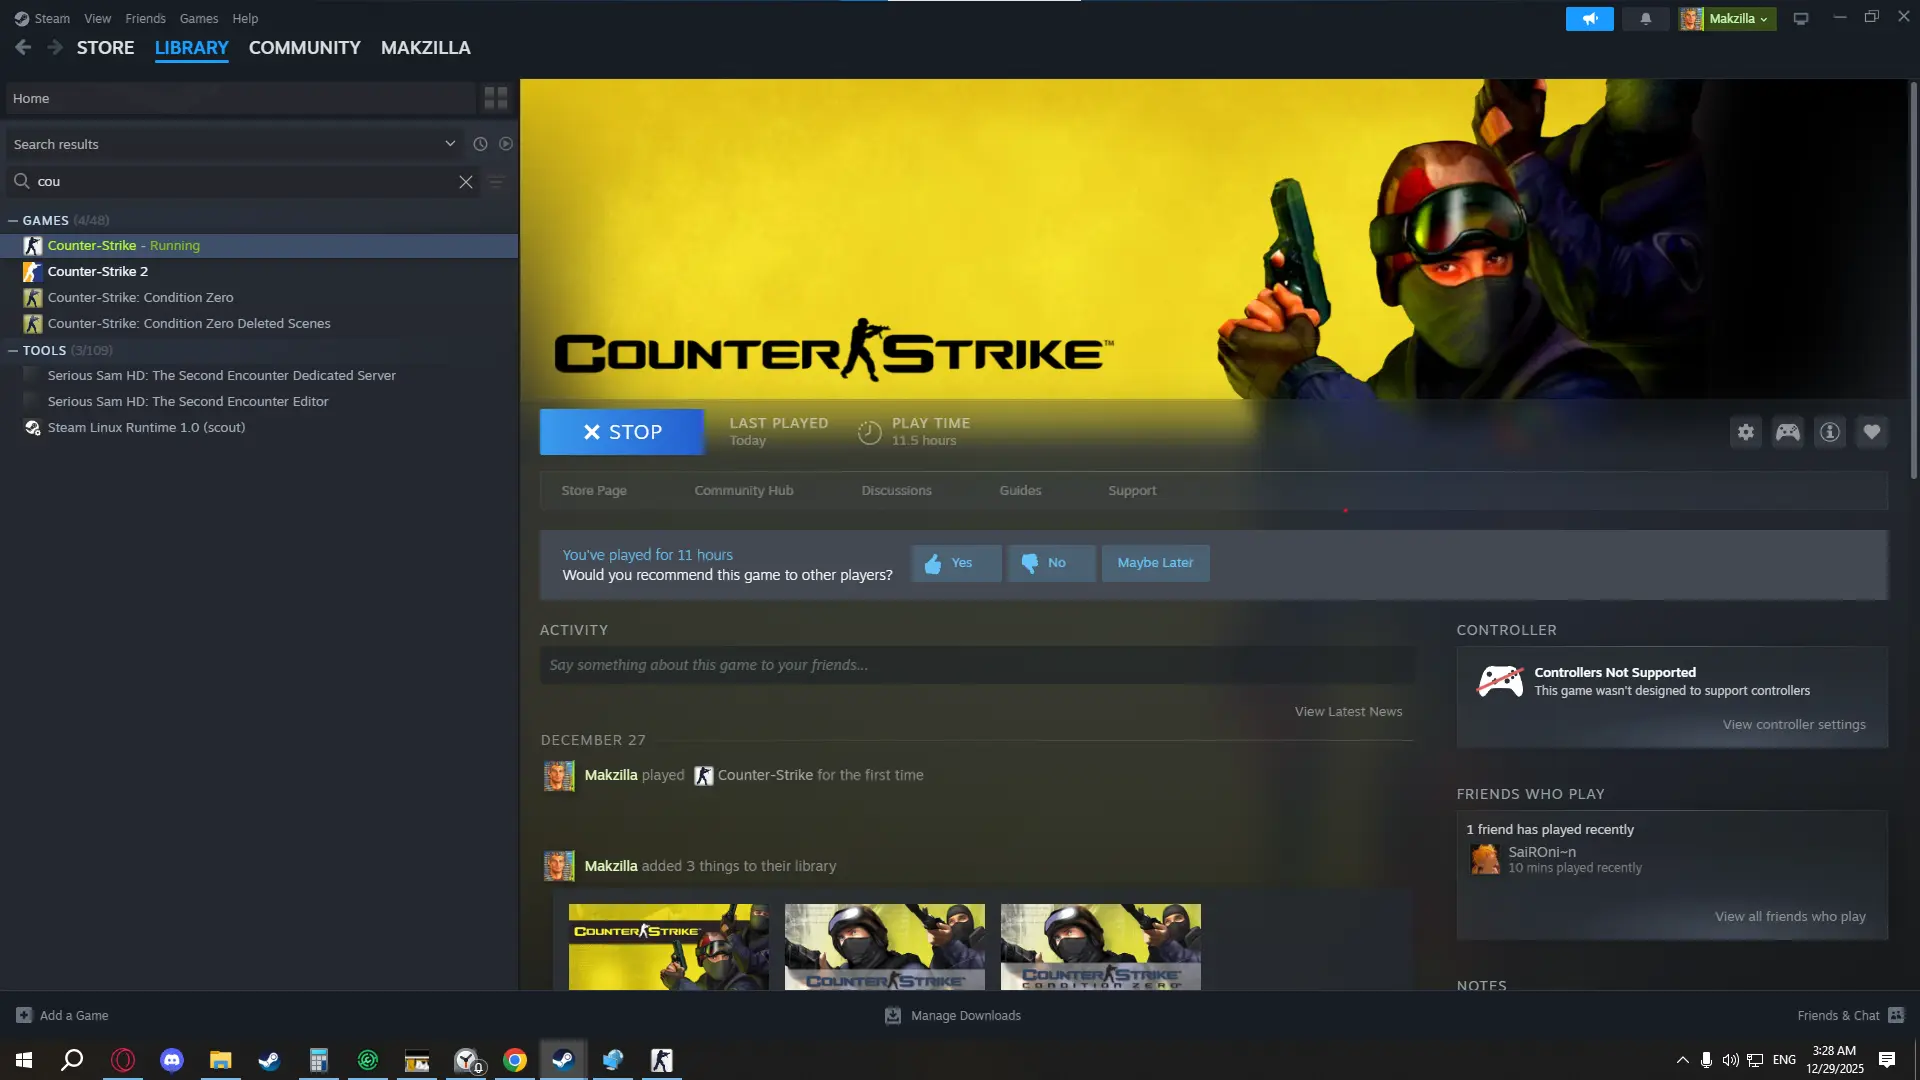Image resolution: width=1920 pixels, height=1080 pixels.
Task: Open the system volume control icon
Action: [1730, 1060]
